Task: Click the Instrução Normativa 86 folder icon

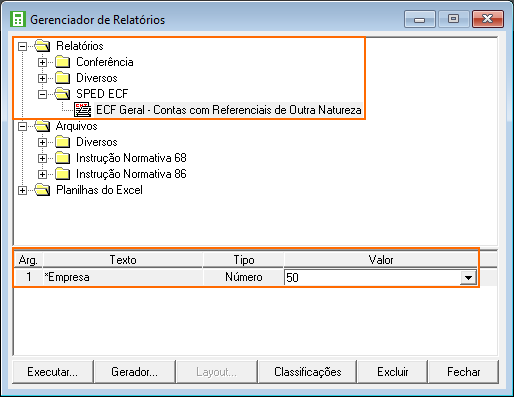Action: tap(62, 174)
